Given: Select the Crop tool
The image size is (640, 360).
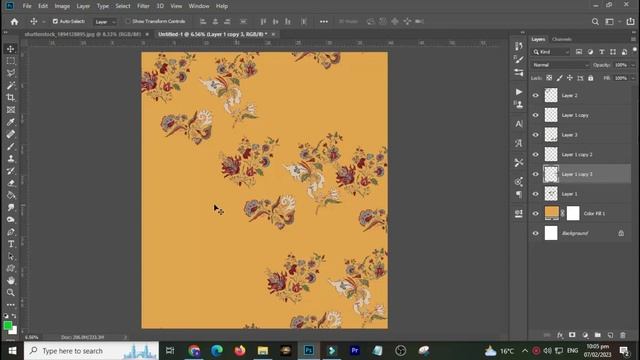Looking at the screenshot, I should (11, 98).
